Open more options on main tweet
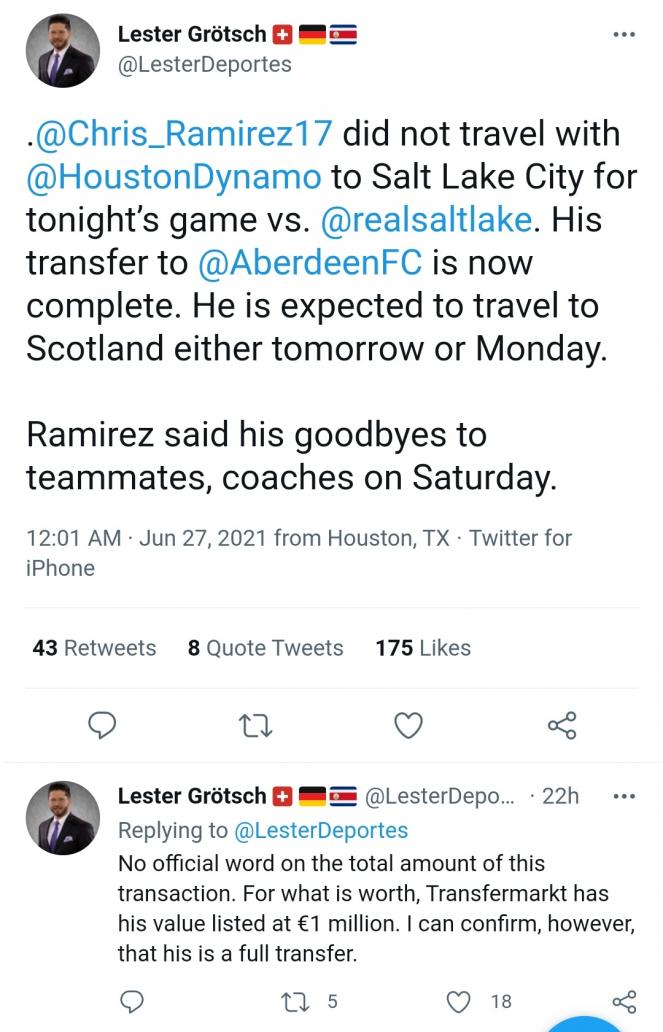The height and width of the screenshot is (1032, 663). coord(624,35)
